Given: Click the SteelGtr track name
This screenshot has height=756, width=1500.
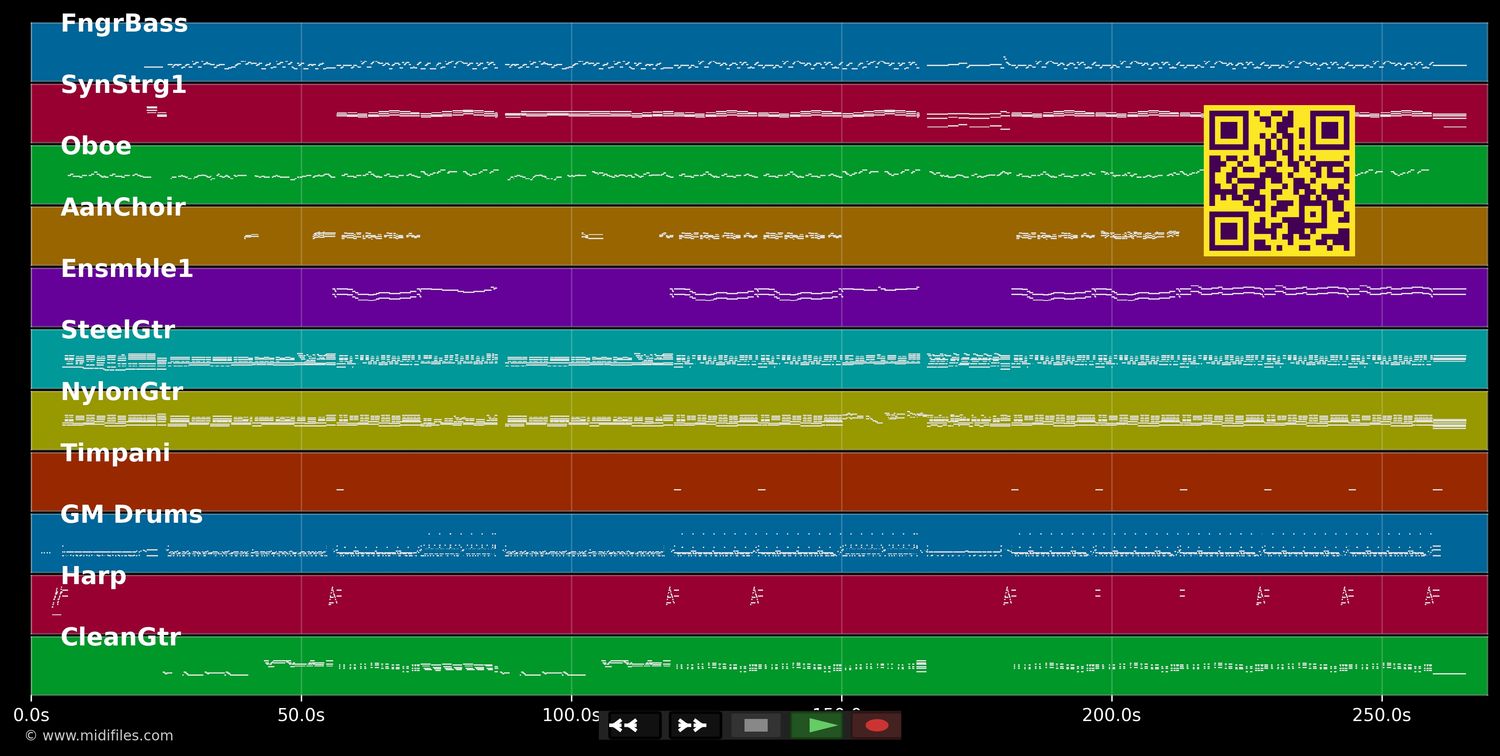Looking at the screenshot, I should (117, 330).
